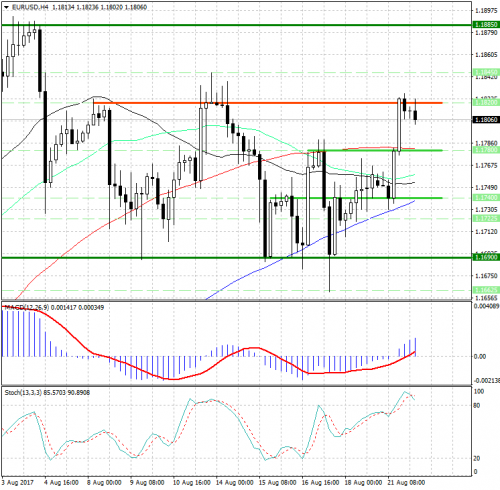Open the chart dropdown arrow beside EURUSD,H4
Viewport: 500px width, 490px height.
click(x=6, y=7)
